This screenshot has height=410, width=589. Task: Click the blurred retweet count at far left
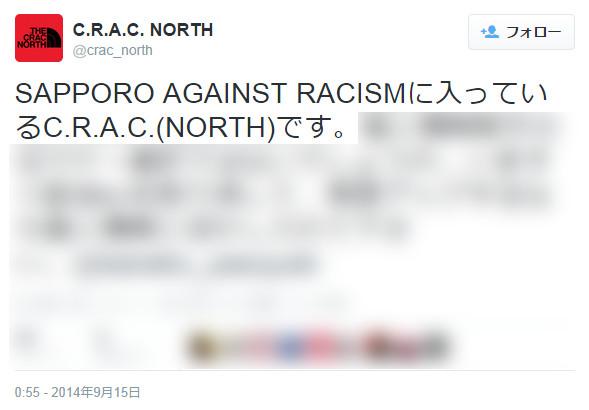[x=26, y=340]
